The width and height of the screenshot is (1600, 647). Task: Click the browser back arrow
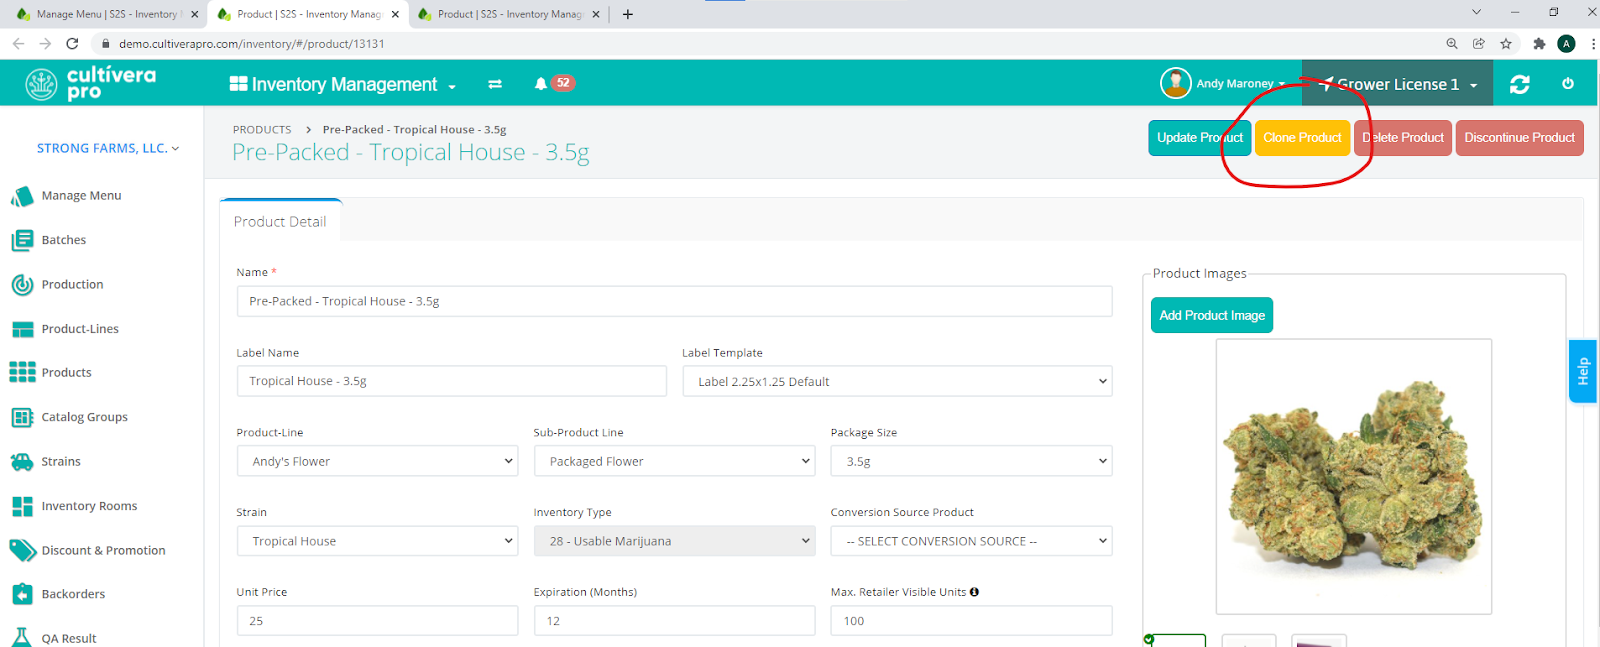[18, 43]
